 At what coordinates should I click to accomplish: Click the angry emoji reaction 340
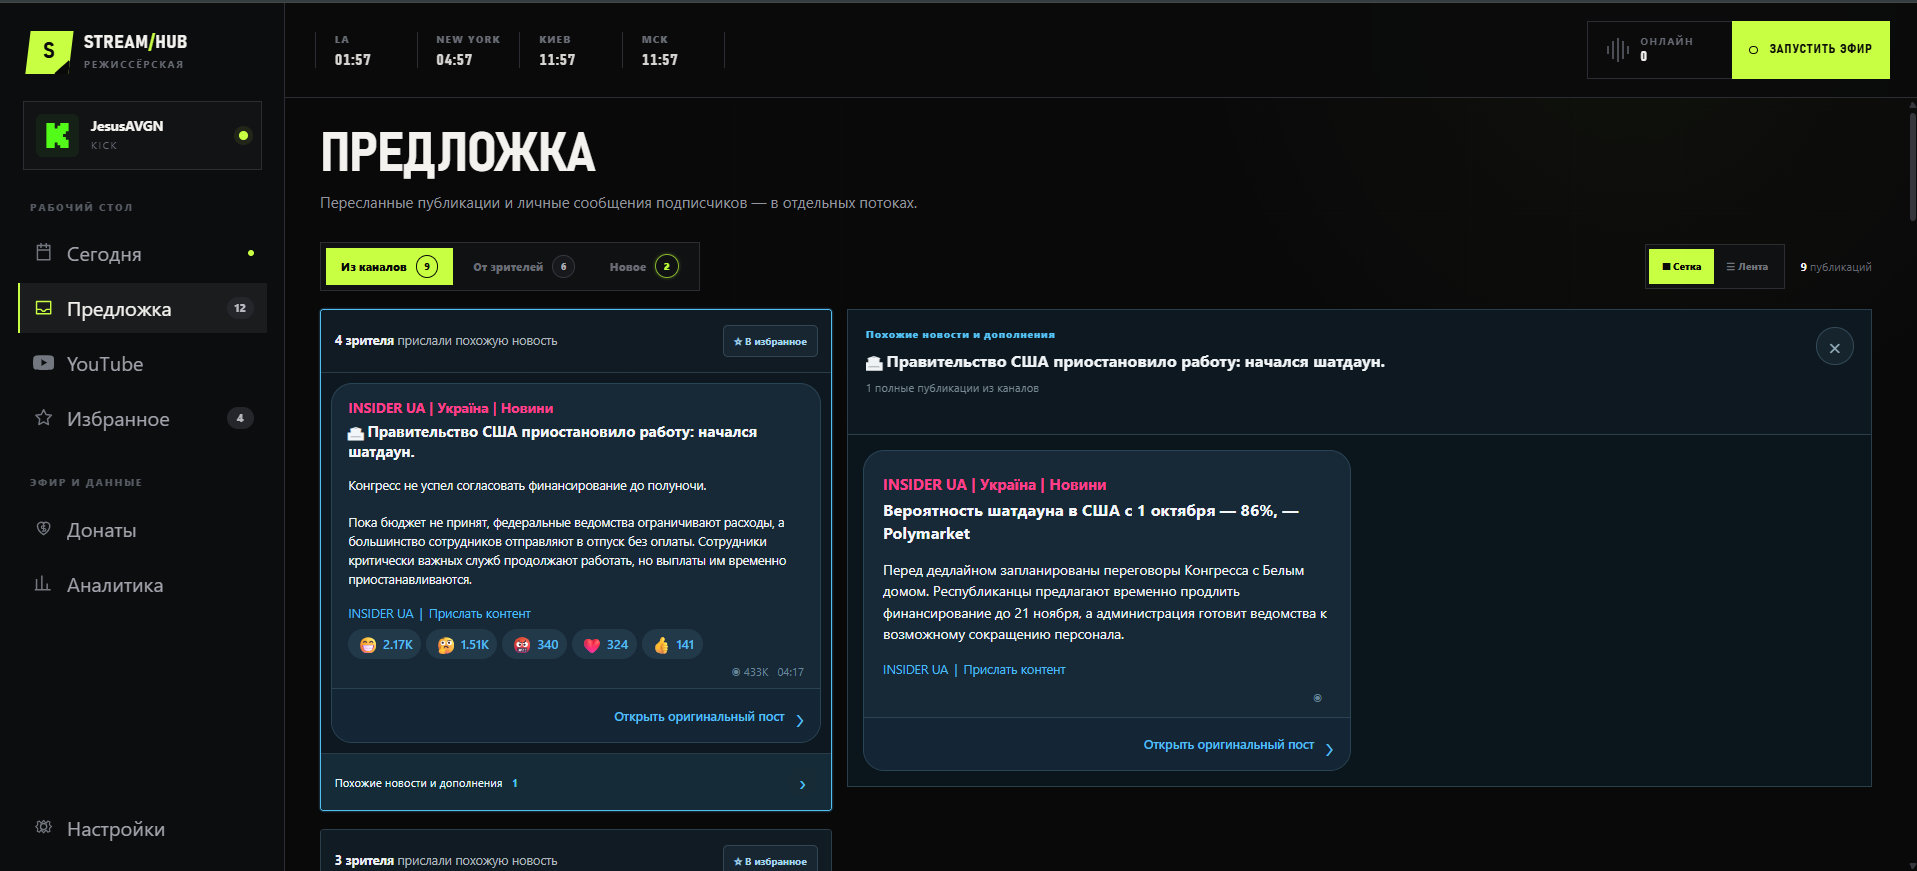(535, 645)
